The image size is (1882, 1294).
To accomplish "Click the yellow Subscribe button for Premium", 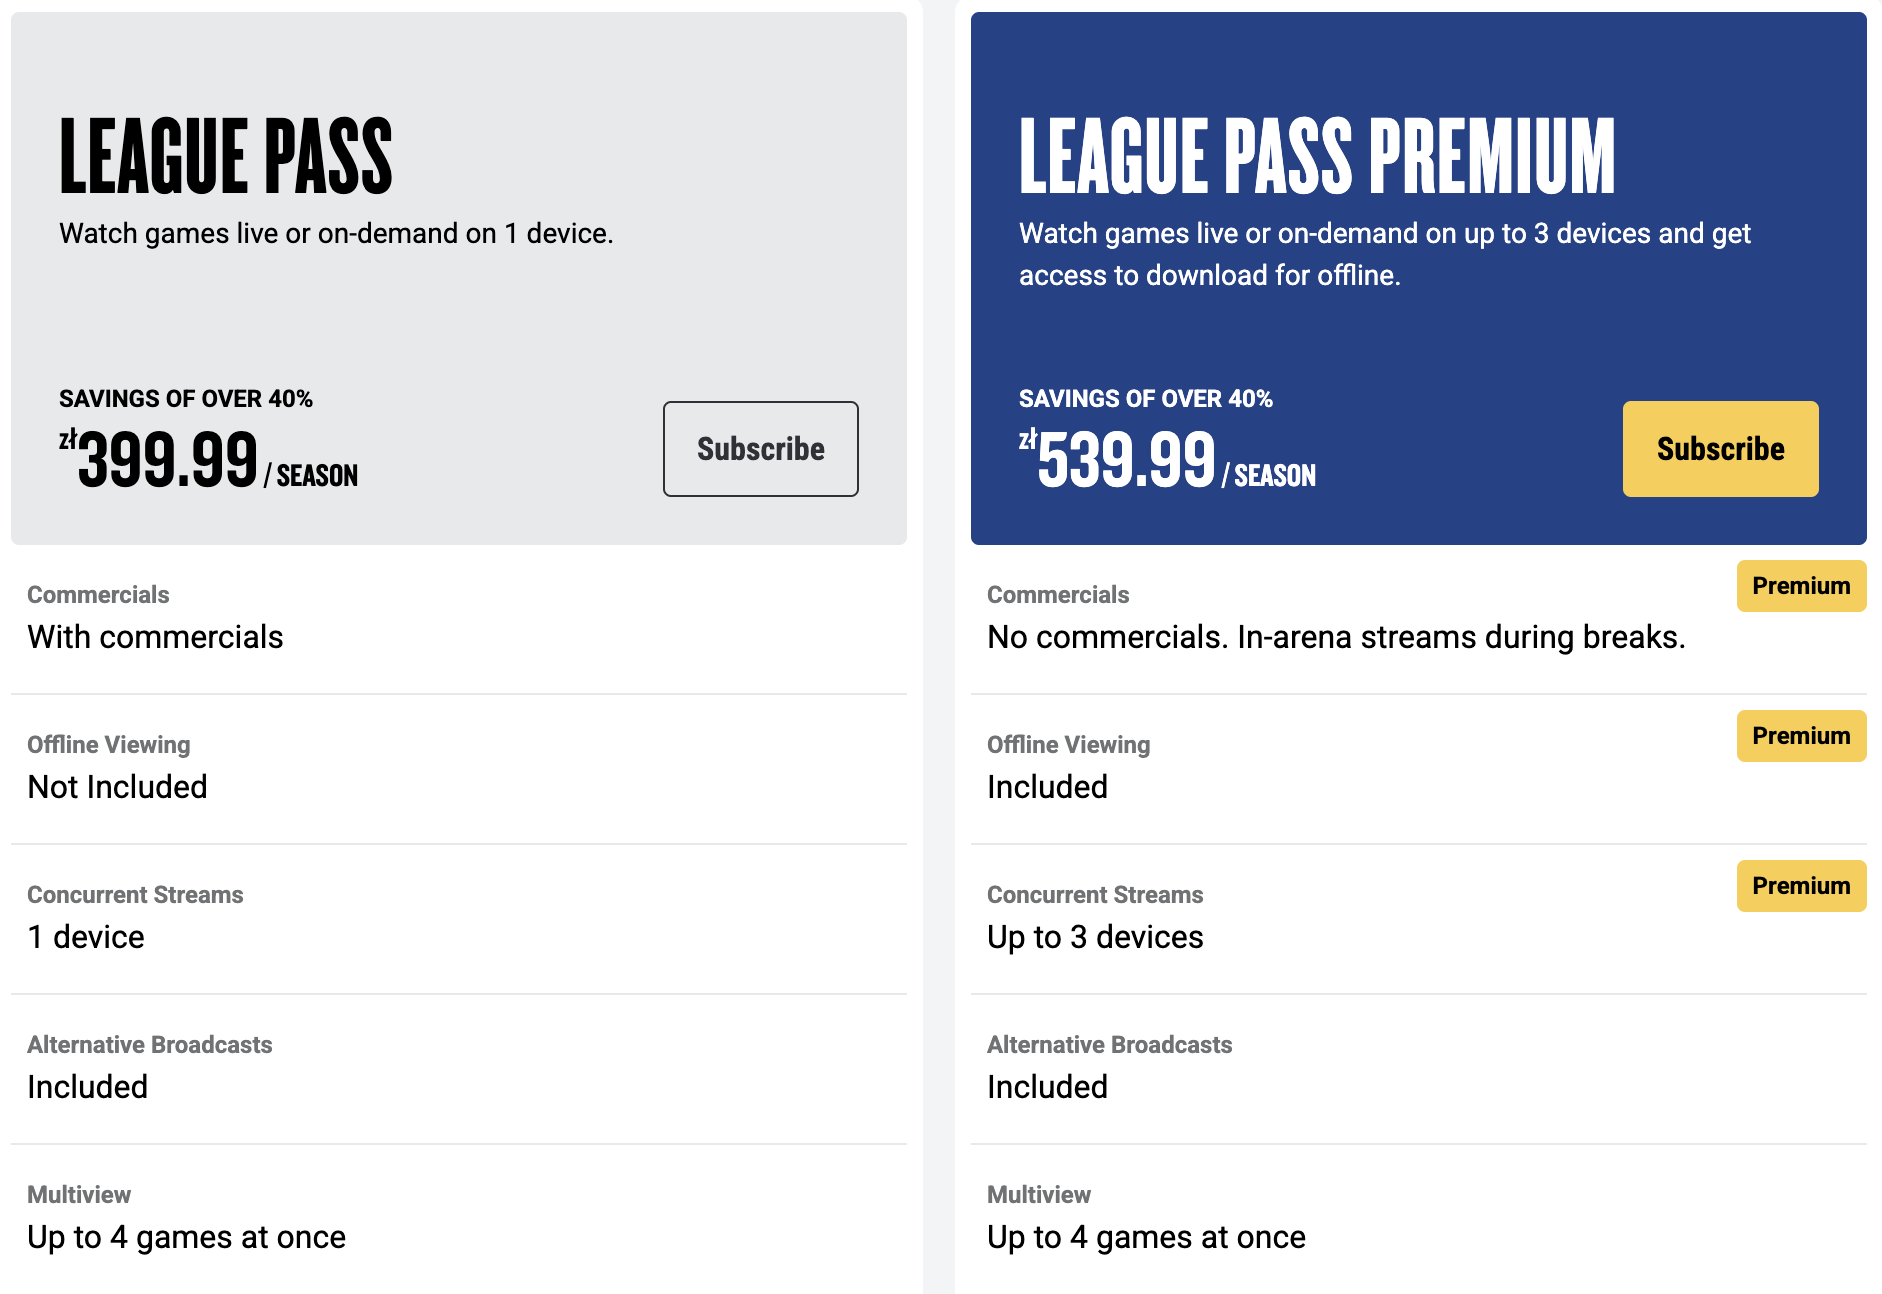I will tap(1720, 449).
